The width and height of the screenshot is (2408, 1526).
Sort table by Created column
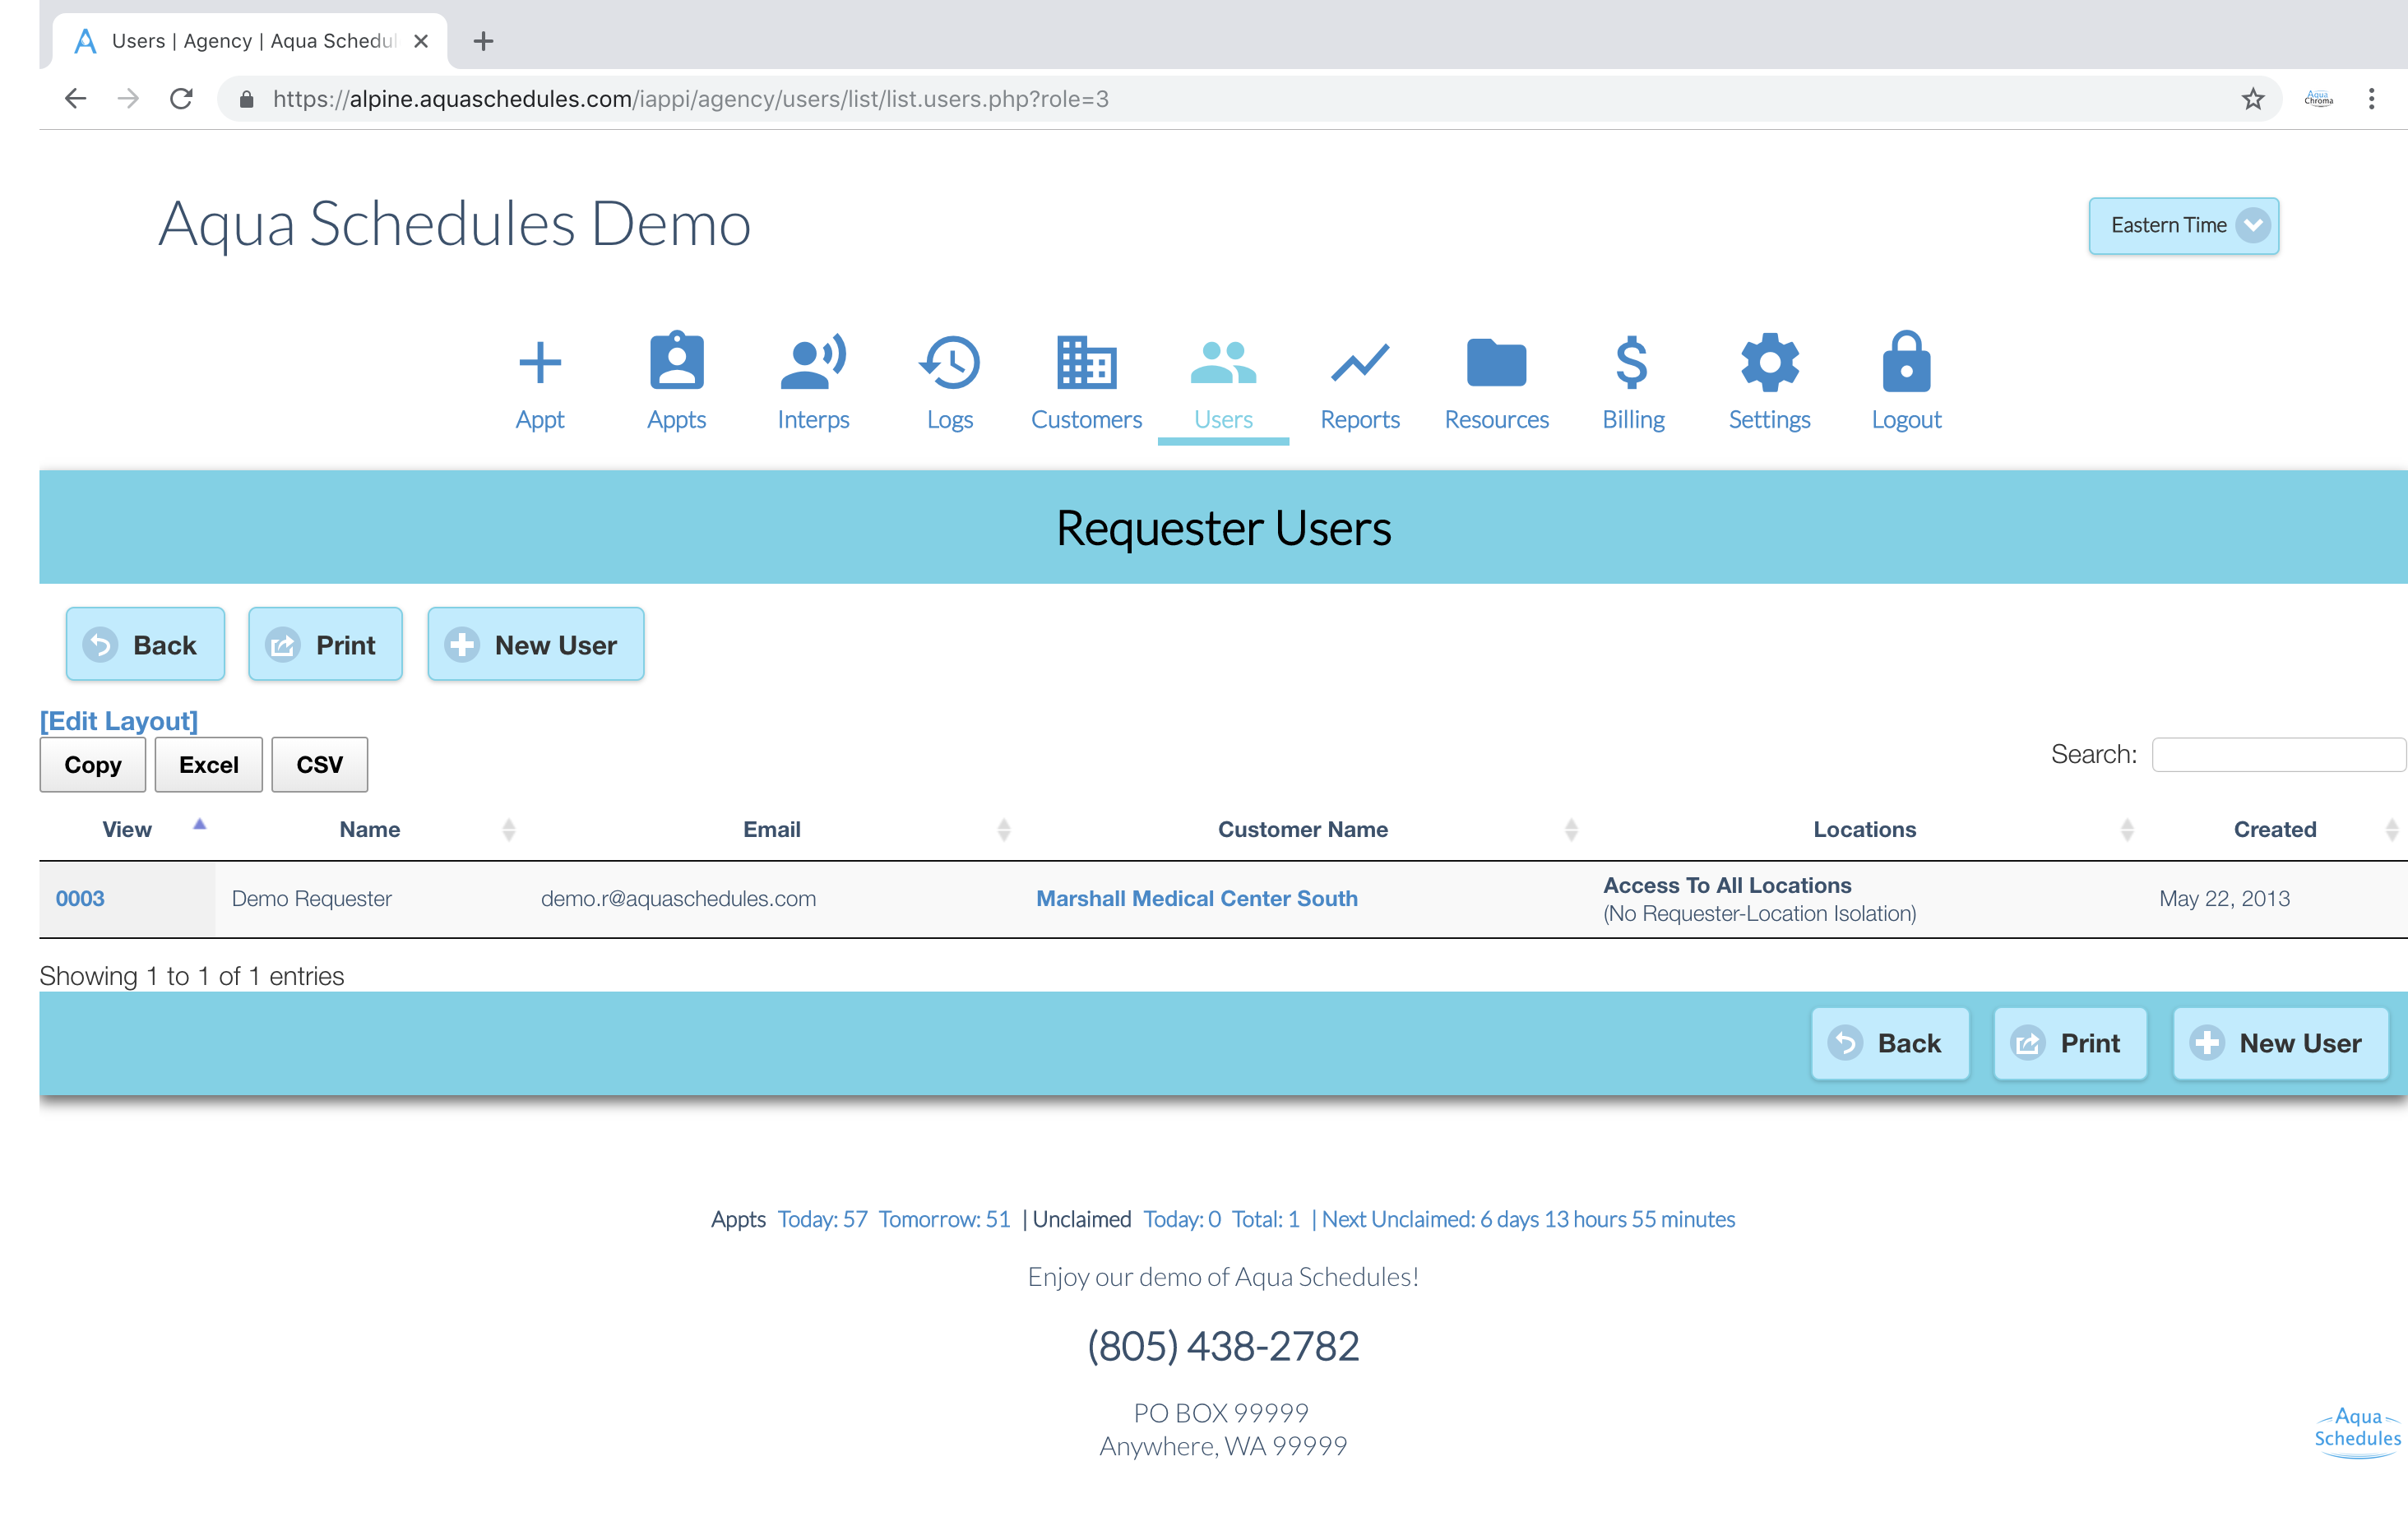point(2274,829)
